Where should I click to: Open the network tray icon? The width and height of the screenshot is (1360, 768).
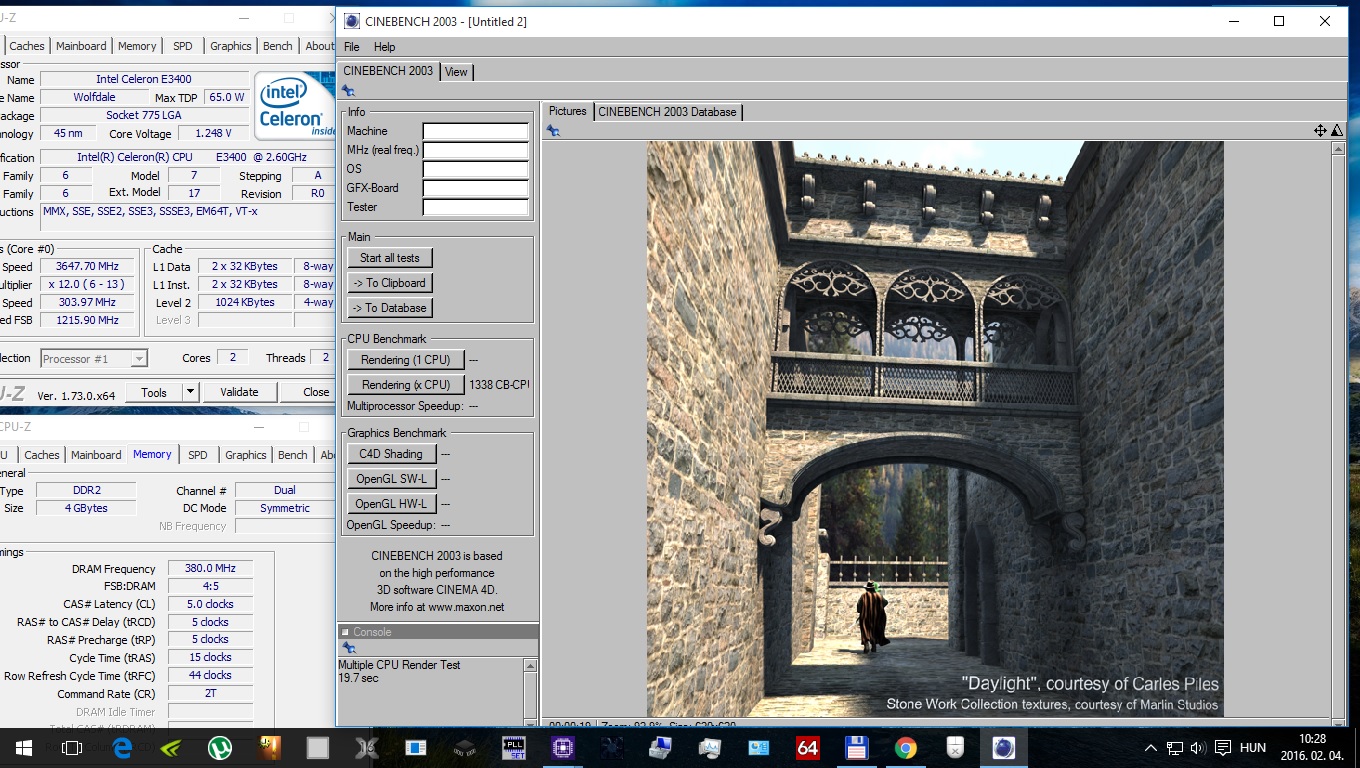[x=1175, y=748]
